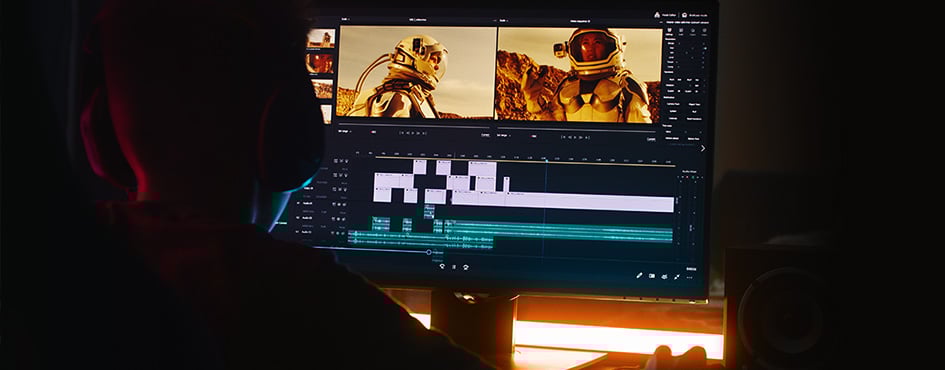Click the Visual Editor icon at top right
The height and width of the screenshot is (370, 945).
(x=657, y=14)
